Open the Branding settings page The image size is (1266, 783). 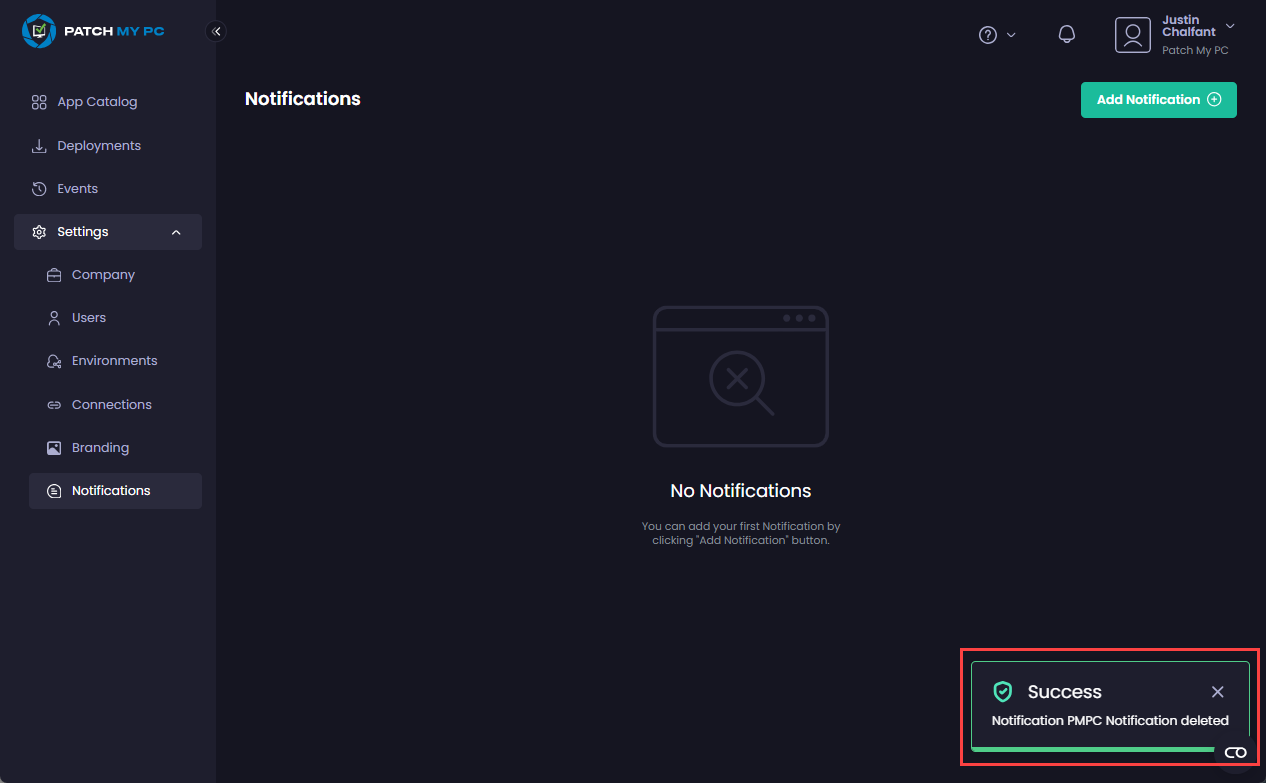[100, 448]
